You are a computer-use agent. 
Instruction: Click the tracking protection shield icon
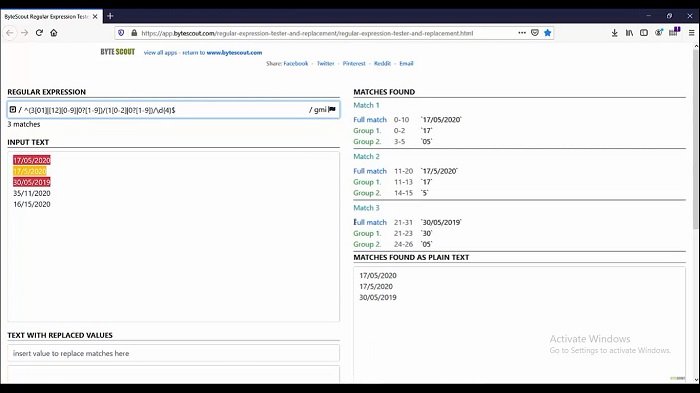[121, 33]
